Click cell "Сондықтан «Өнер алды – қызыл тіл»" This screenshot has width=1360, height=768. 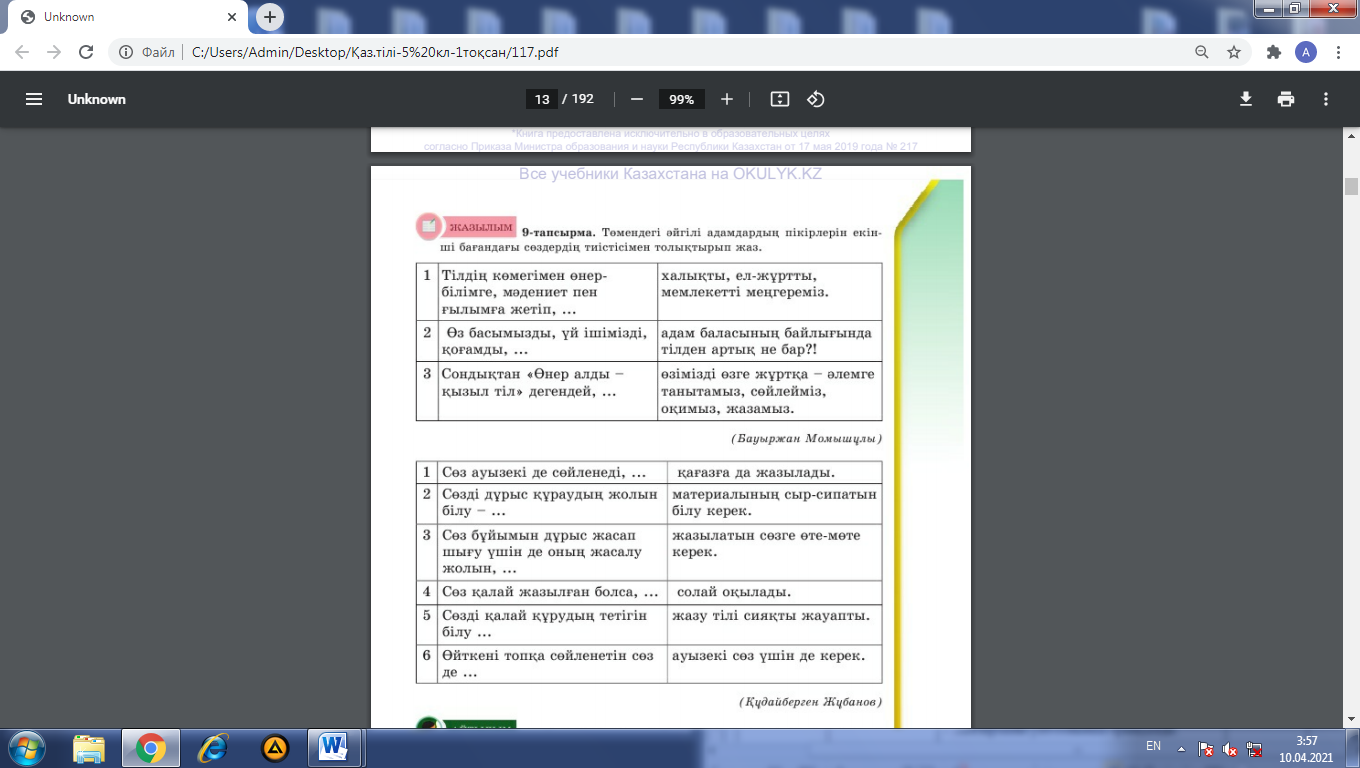click(x=547, y=391)
